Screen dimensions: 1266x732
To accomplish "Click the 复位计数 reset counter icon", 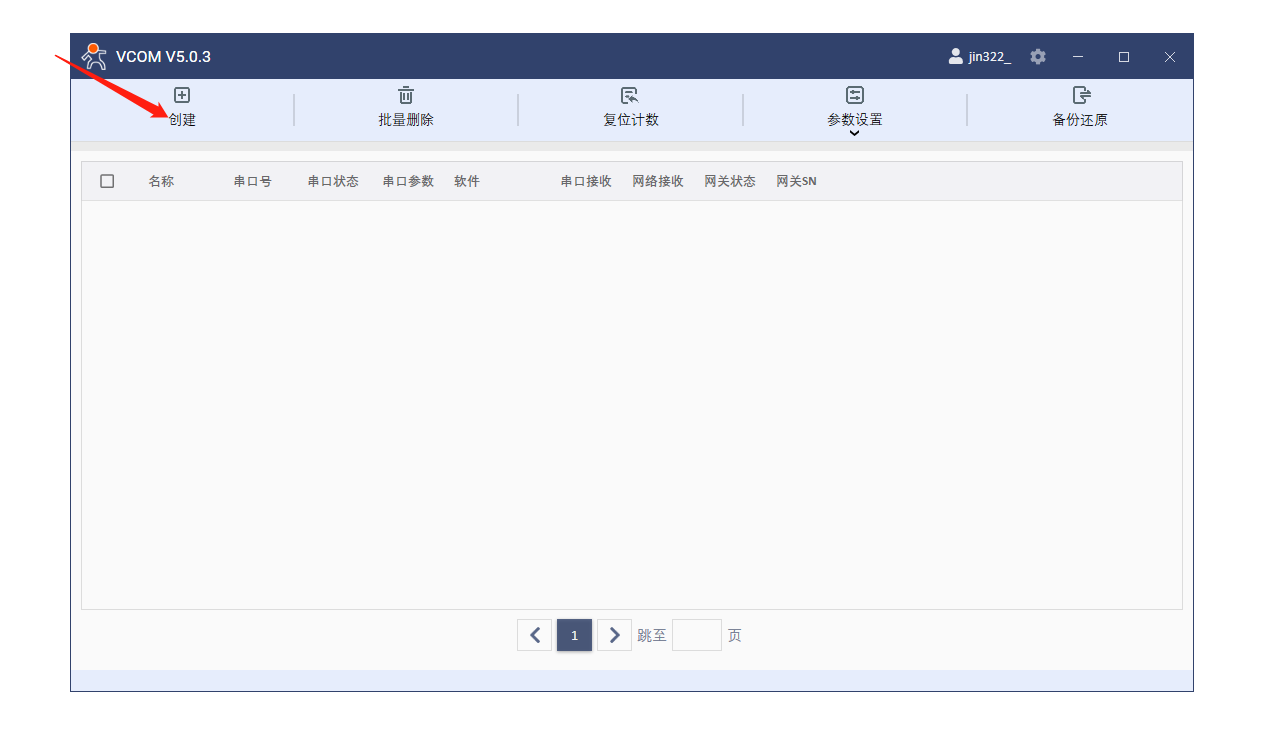I will click(x=630, y=95).
